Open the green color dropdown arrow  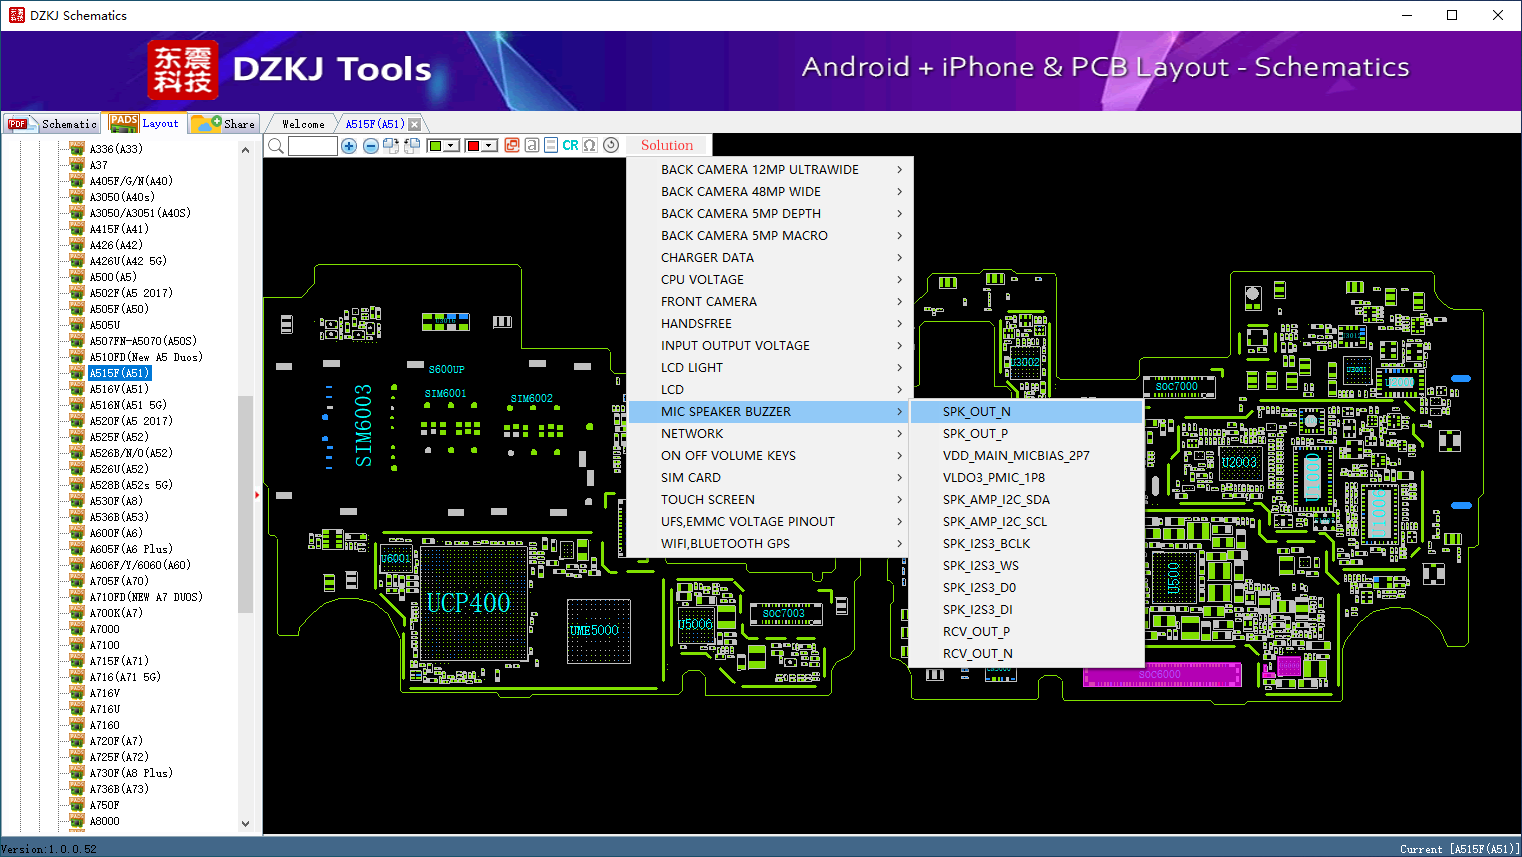click(x=451, y=146)
